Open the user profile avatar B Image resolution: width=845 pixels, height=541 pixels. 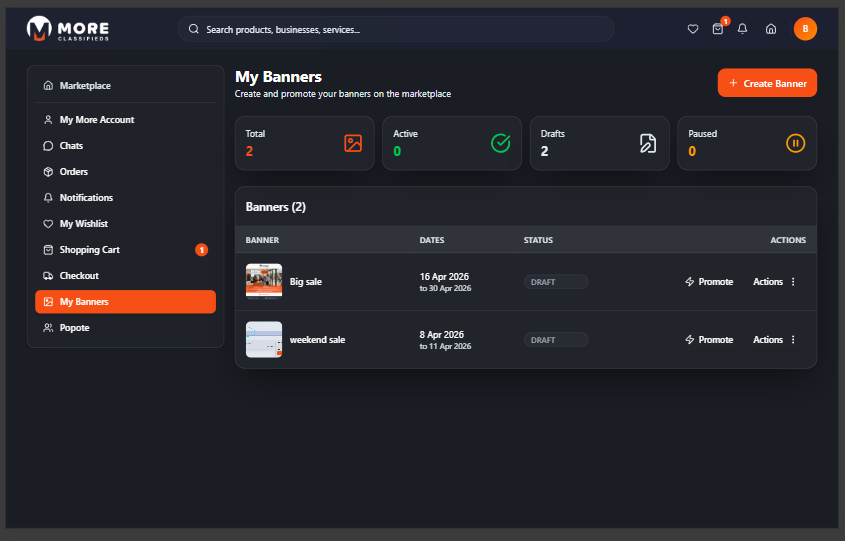805,29
